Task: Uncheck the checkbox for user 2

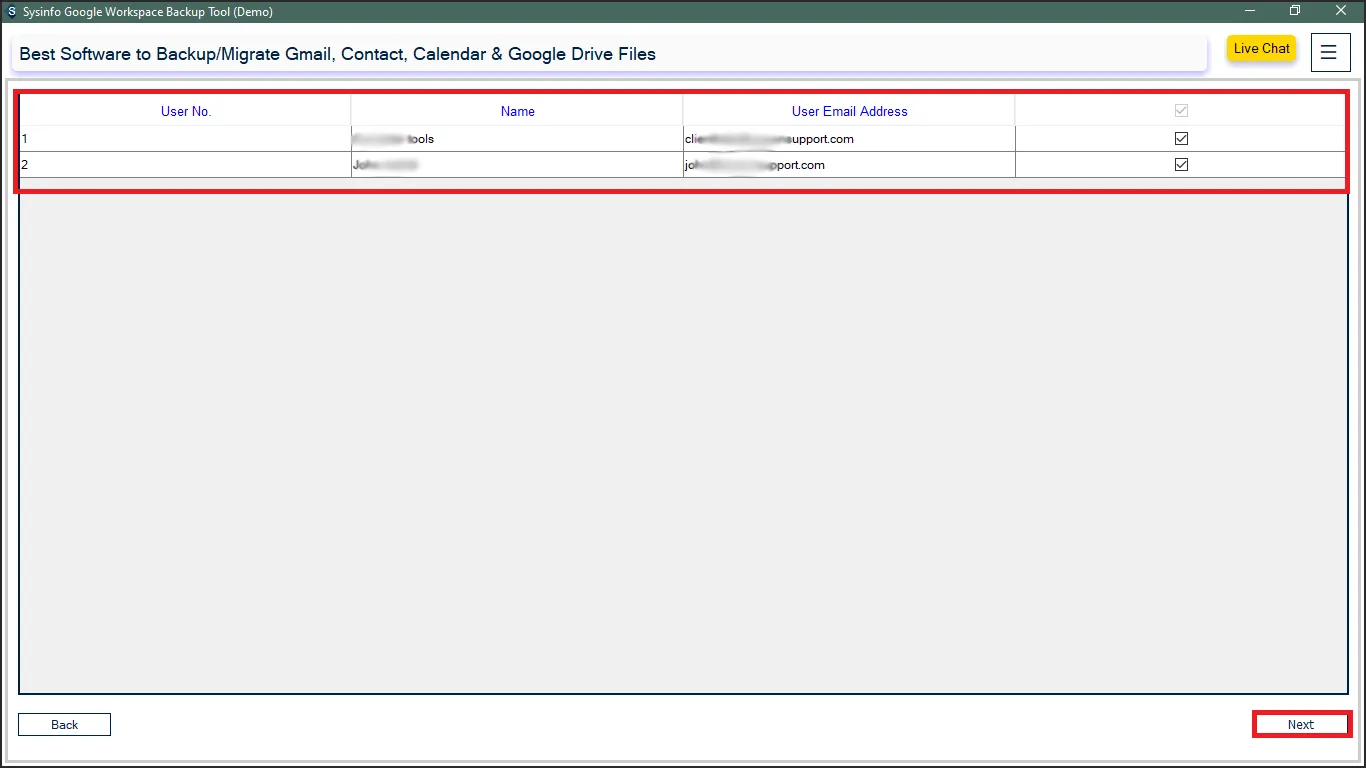Action: coord(1181,165)
